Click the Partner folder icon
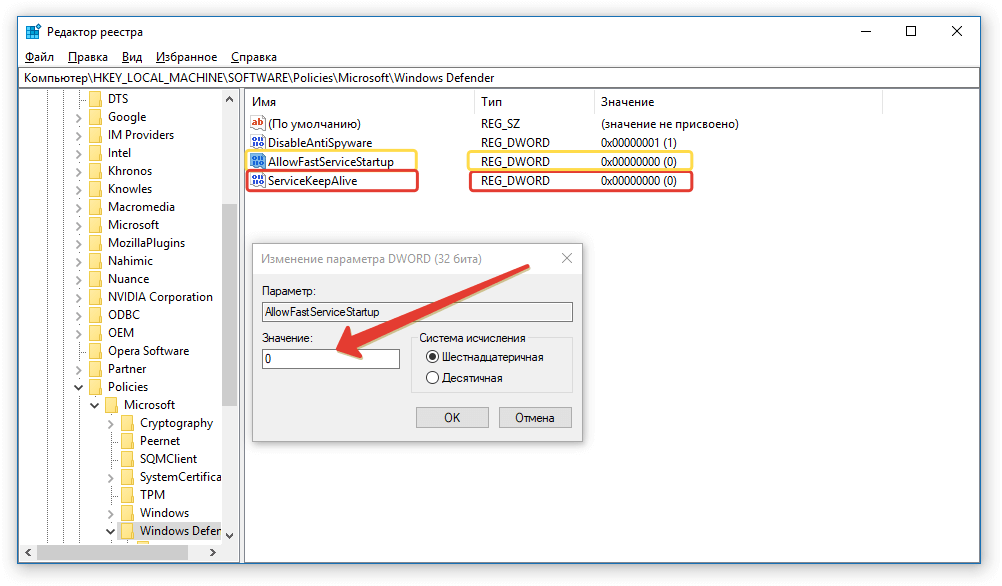The image size is (1002, 586). (95, 369)
